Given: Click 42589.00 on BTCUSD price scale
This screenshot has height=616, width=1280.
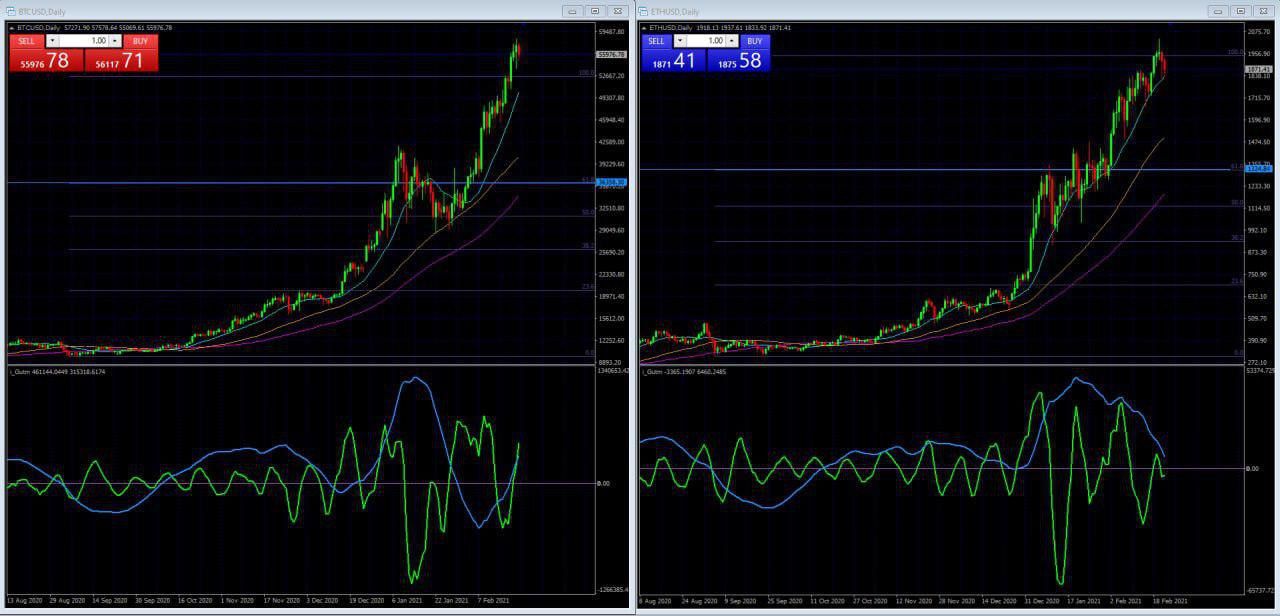Looking at the screenshot, I should click(611, 142).
